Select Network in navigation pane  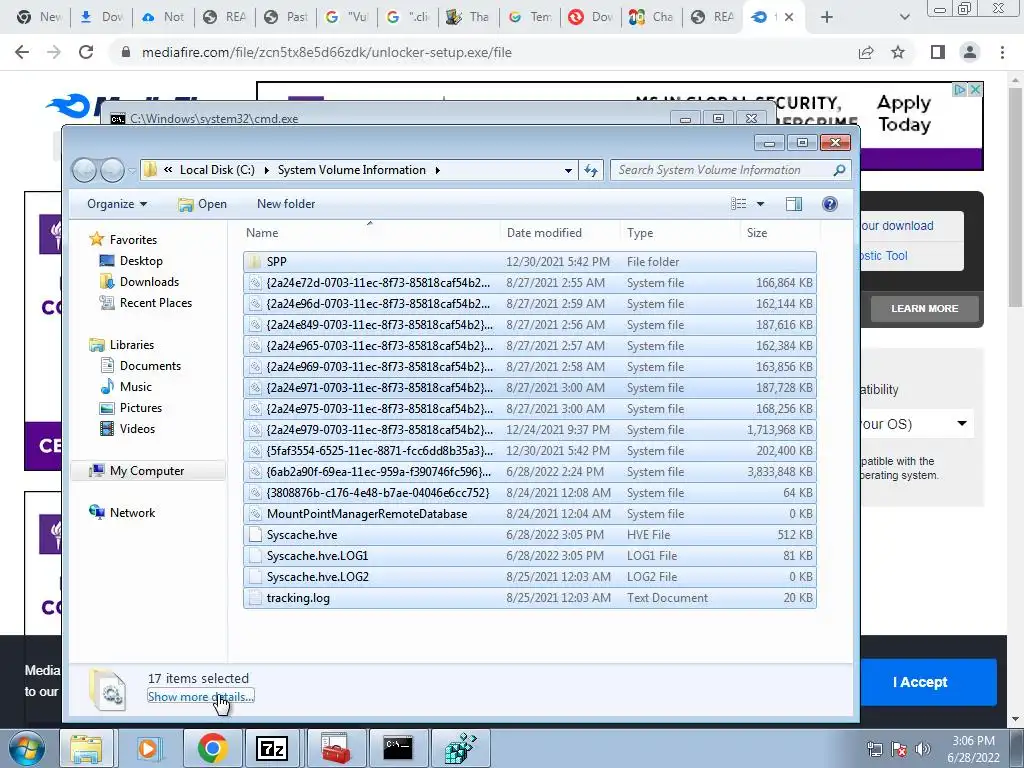pyautogui.click(x=133, y=513)
